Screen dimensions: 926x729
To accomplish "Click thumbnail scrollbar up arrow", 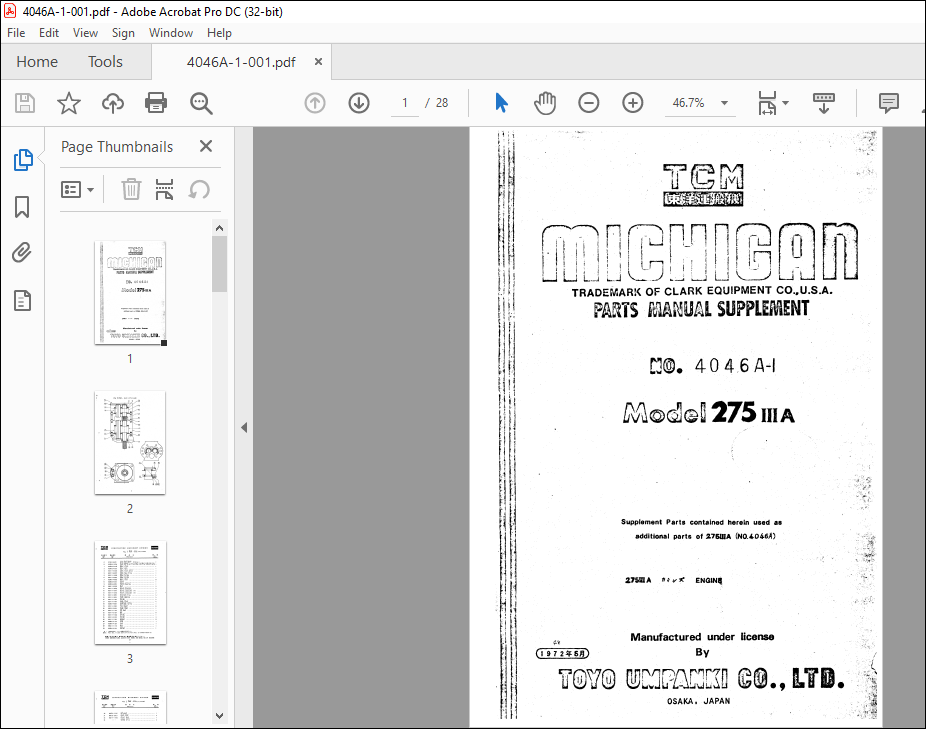I will (220, 228).
